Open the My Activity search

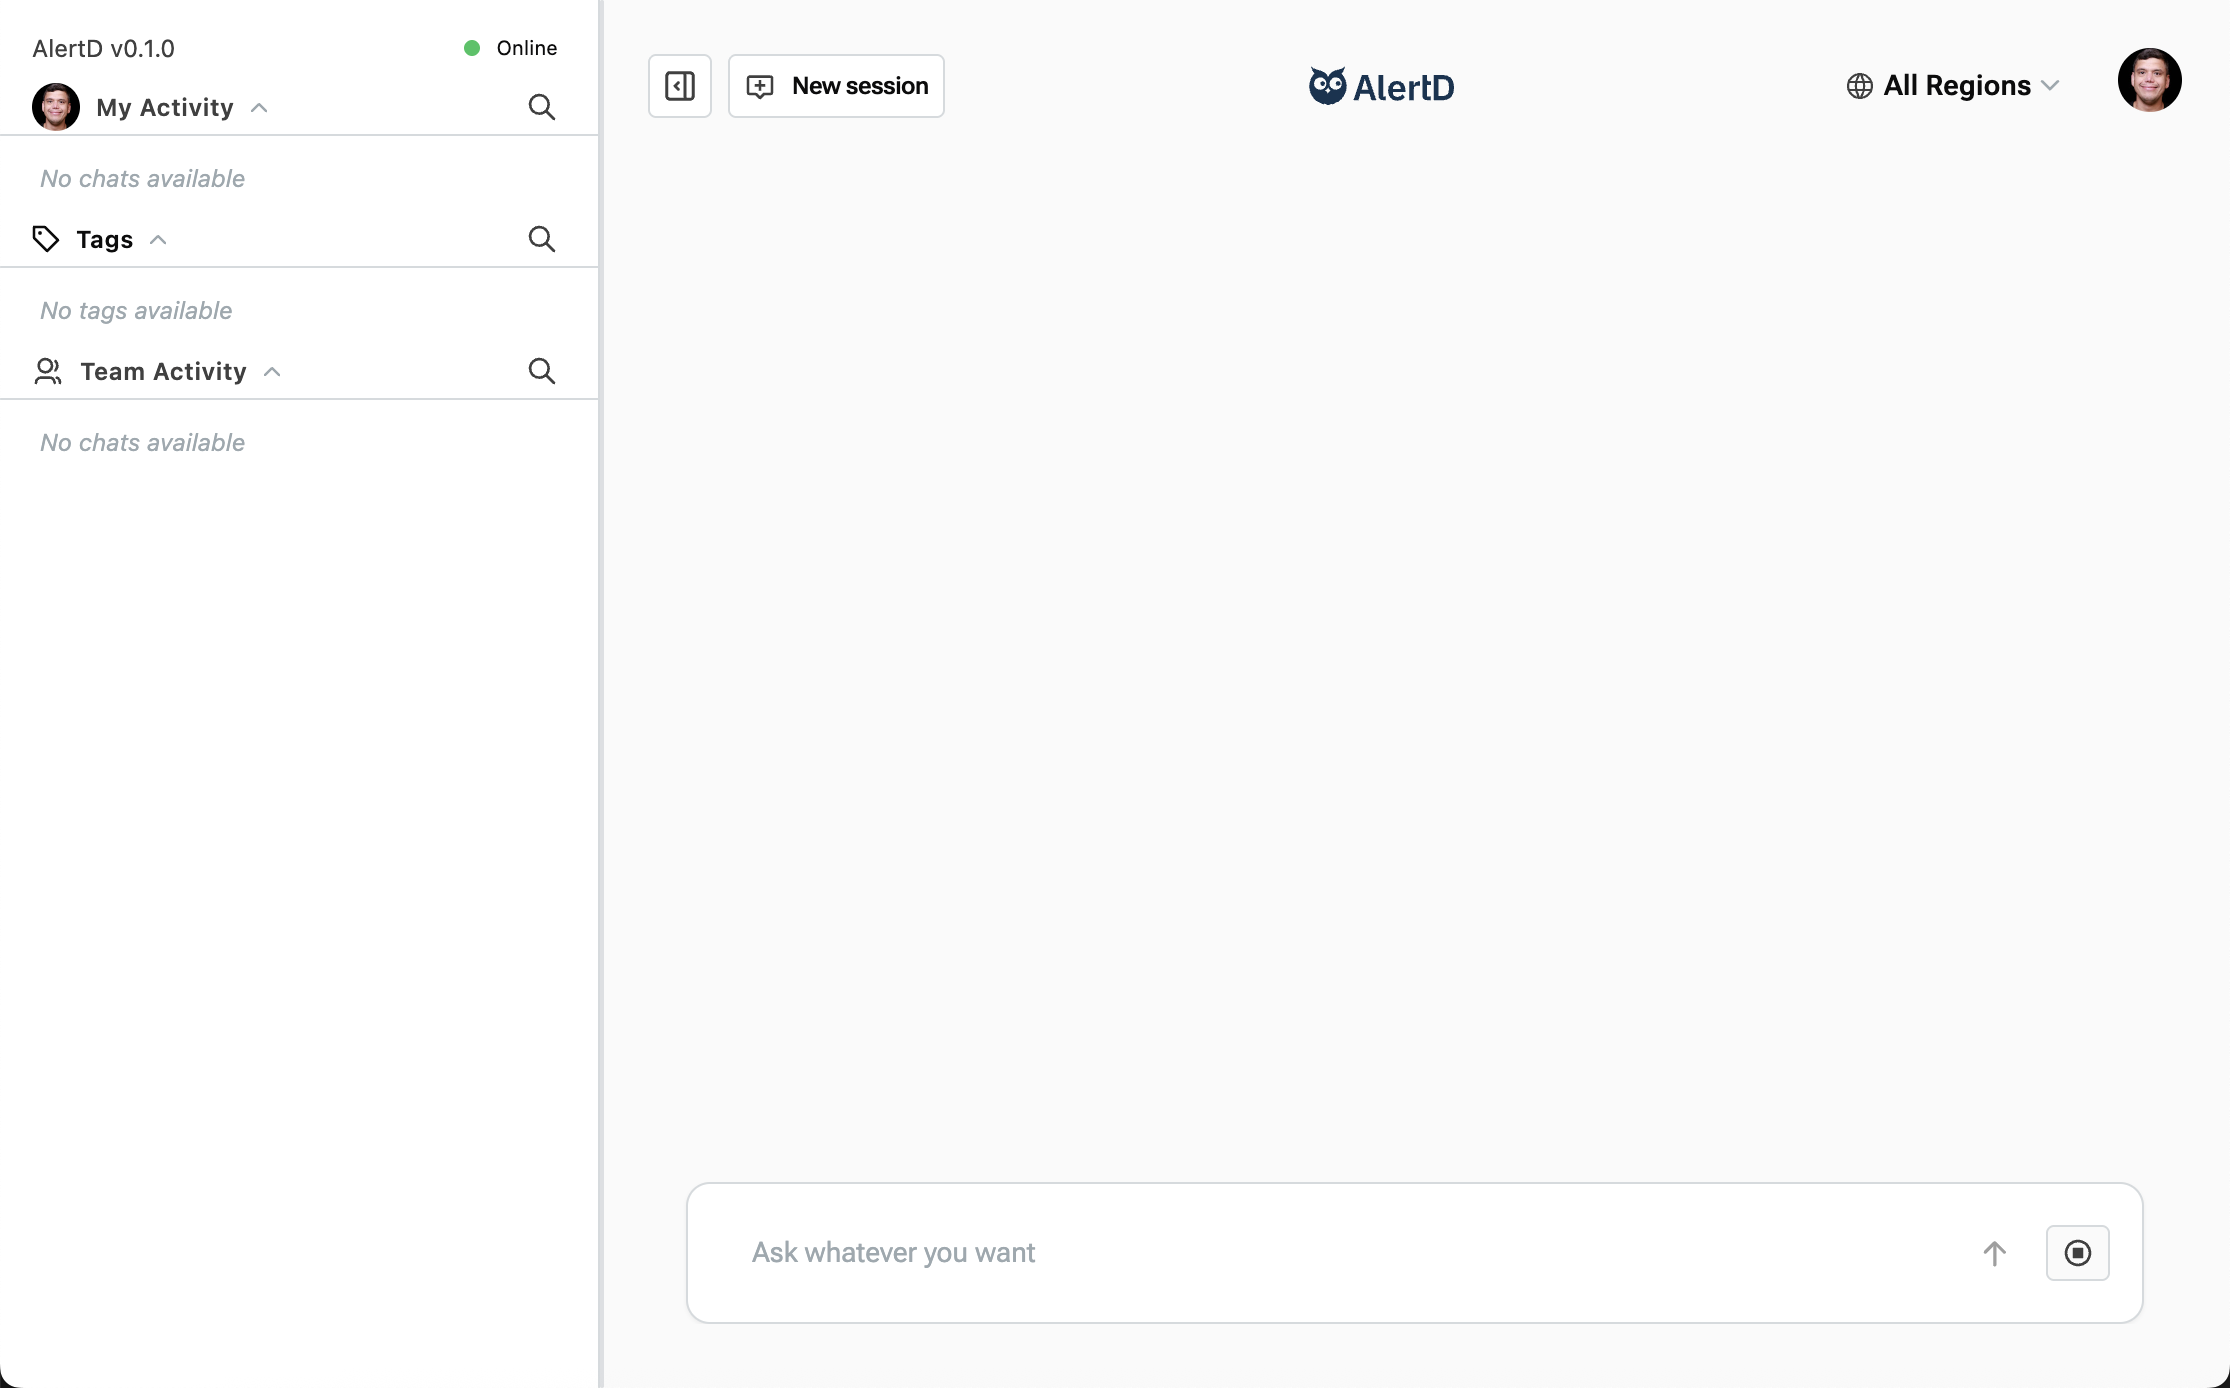(541, 107)
